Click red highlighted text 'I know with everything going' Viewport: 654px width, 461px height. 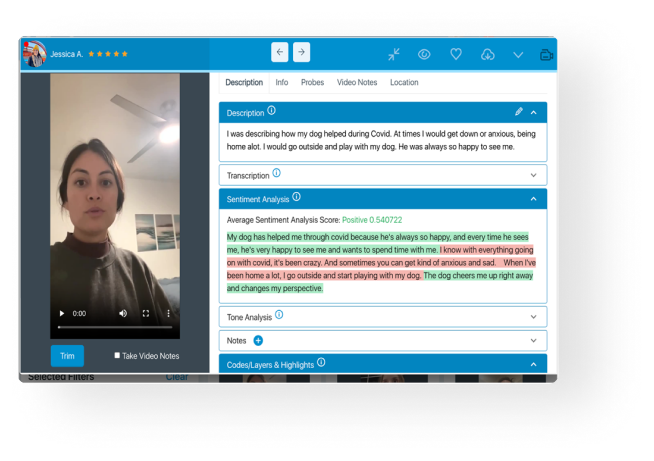coord(487,250)
